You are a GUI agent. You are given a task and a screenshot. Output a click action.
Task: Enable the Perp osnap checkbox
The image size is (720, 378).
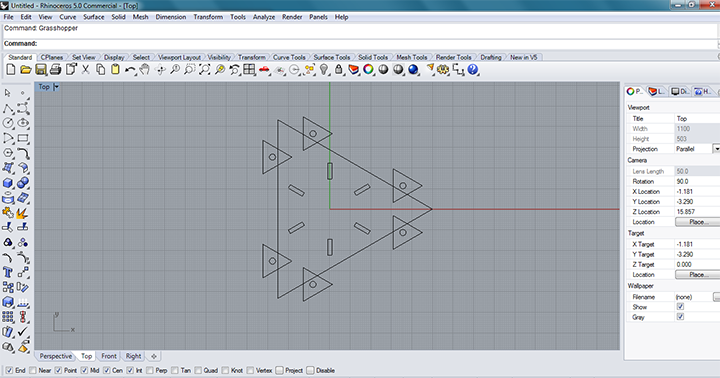click(x=150, y=370)
